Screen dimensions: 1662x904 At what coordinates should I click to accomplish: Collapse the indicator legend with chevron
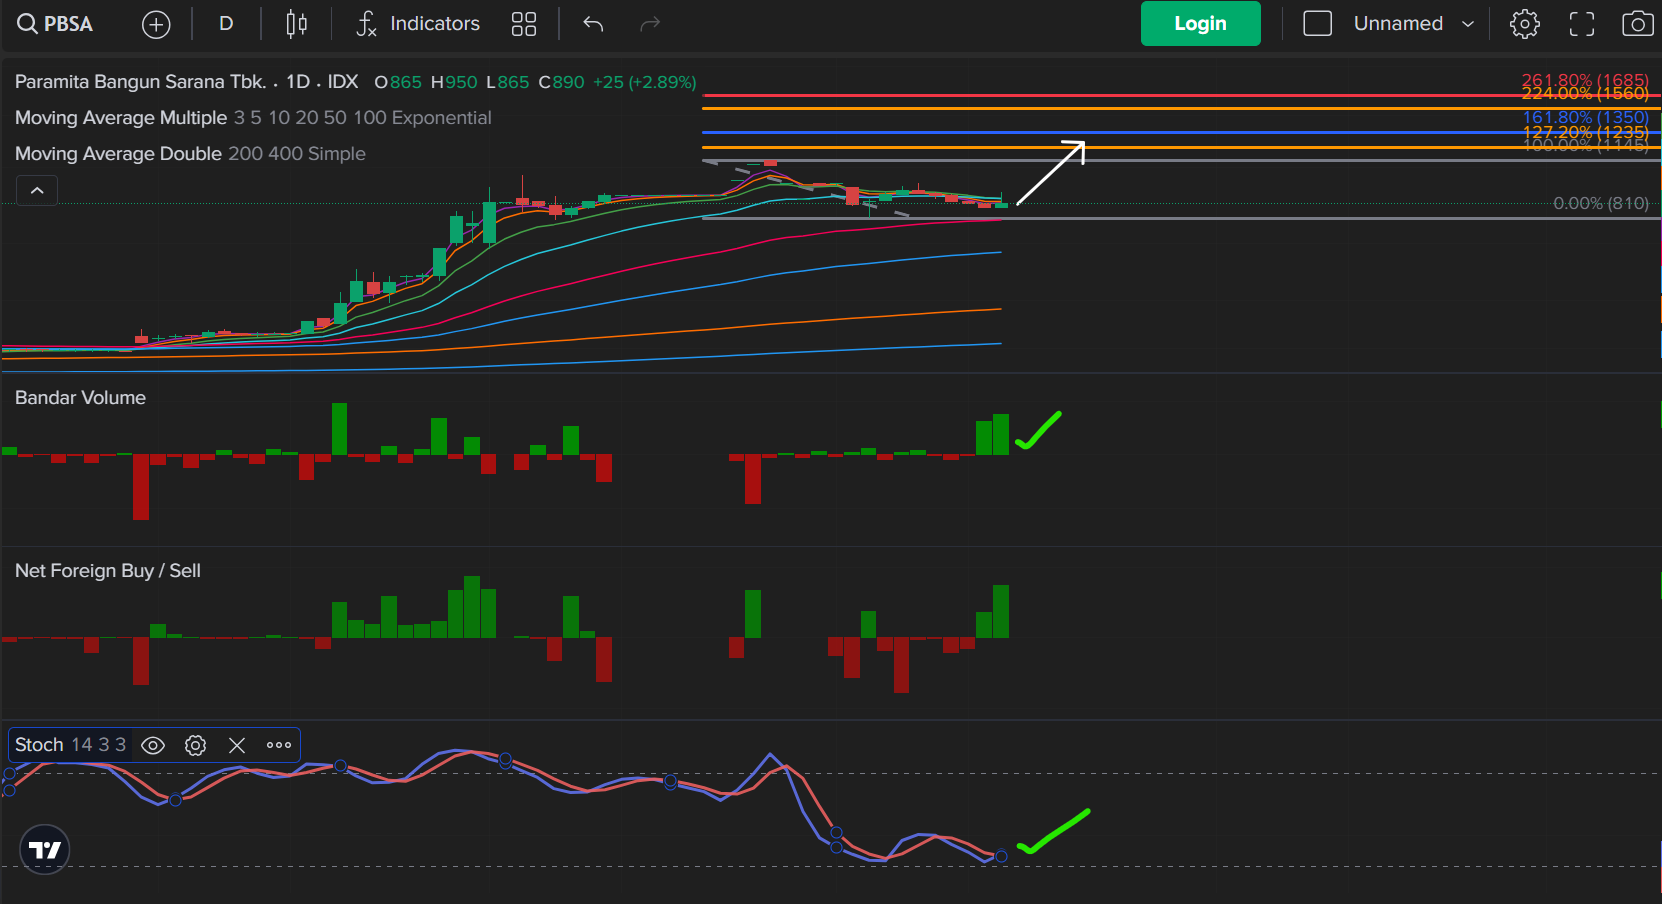pyautogui.click(x=37, y=190)
